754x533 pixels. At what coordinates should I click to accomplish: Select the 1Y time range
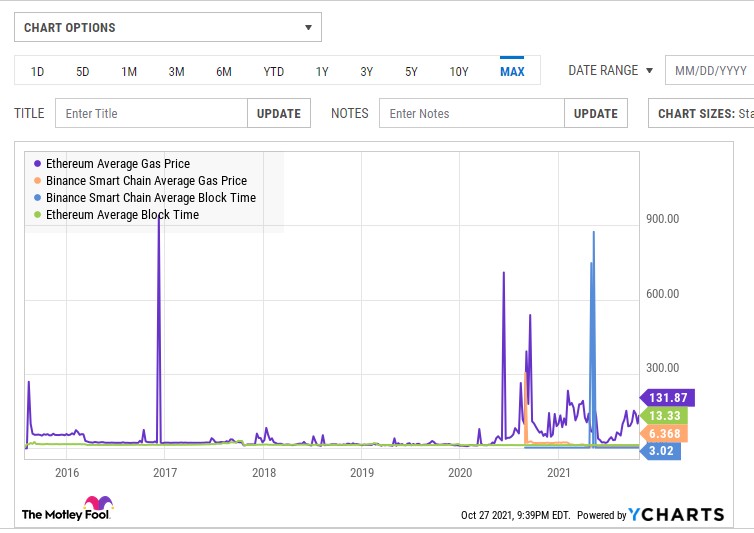322,72
